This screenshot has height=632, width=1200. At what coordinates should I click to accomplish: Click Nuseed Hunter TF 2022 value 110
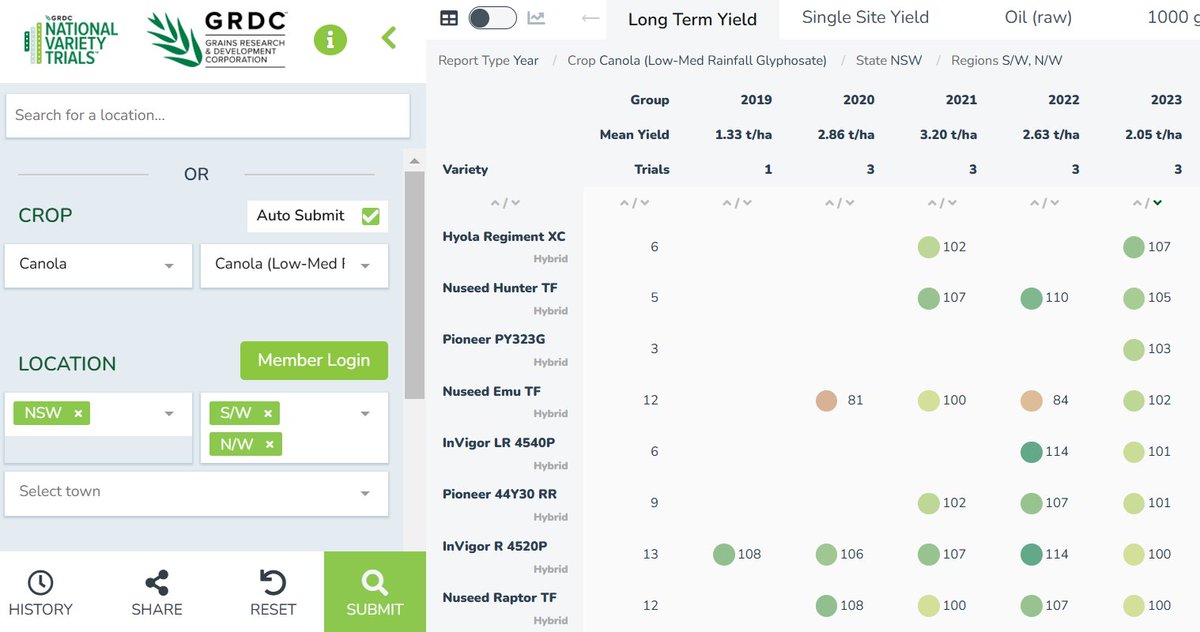tap(1056, 298)
